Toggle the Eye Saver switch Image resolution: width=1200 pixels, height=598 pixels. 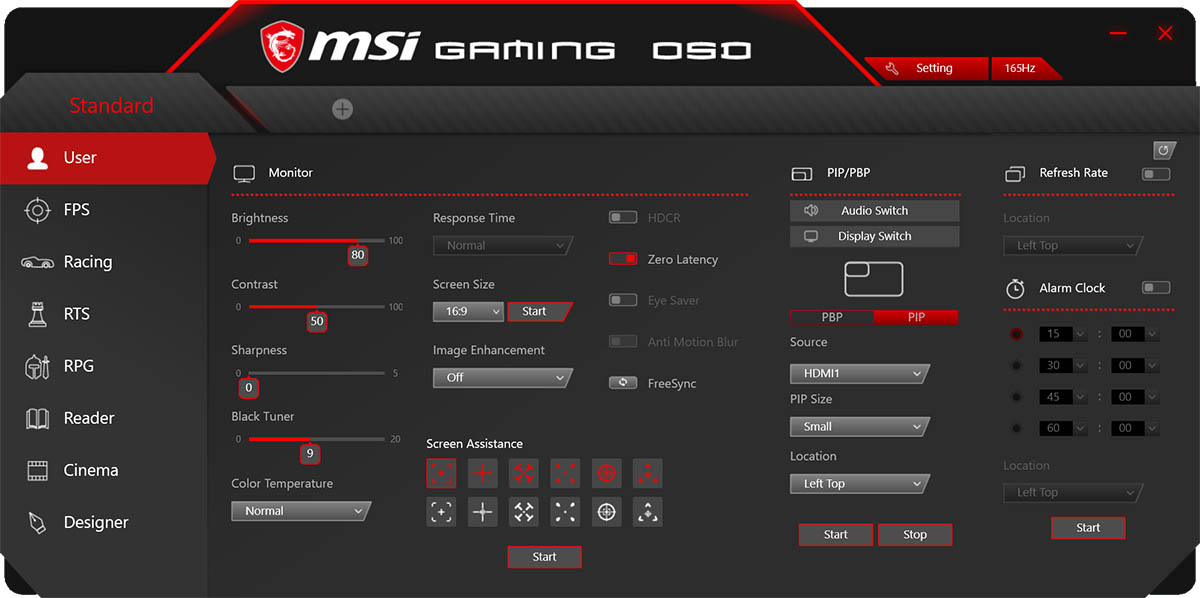pyautogui.click(x=623, y=300)
